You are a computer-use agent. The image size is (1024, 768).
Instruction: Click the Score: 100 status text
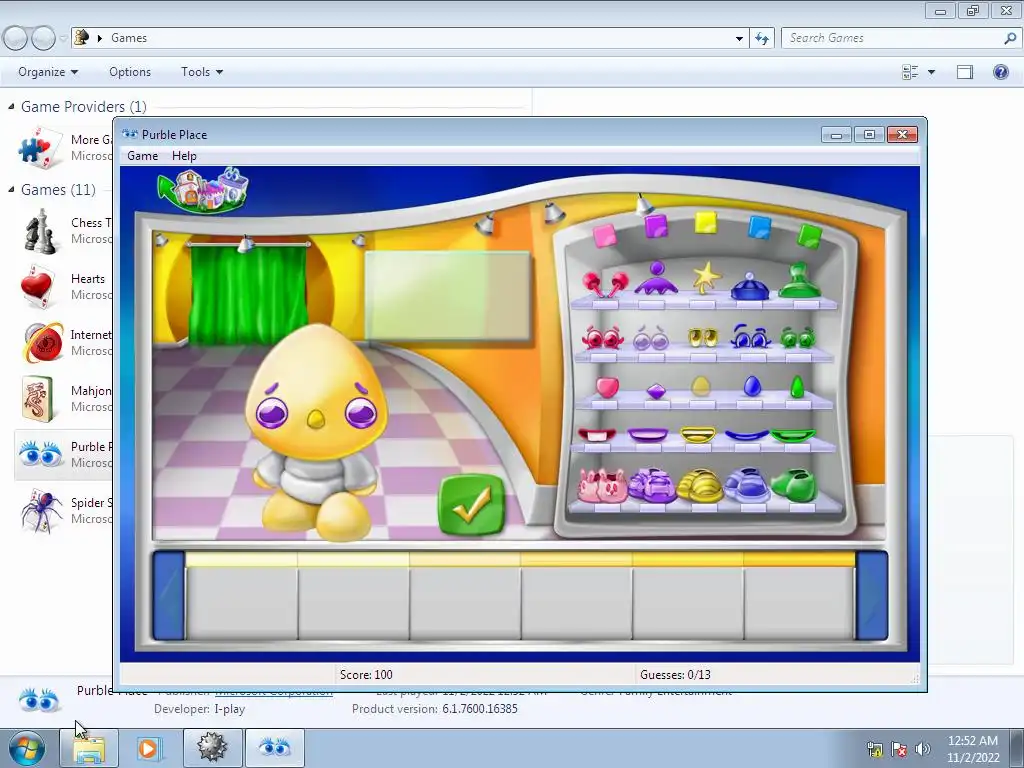pos(366,675)
